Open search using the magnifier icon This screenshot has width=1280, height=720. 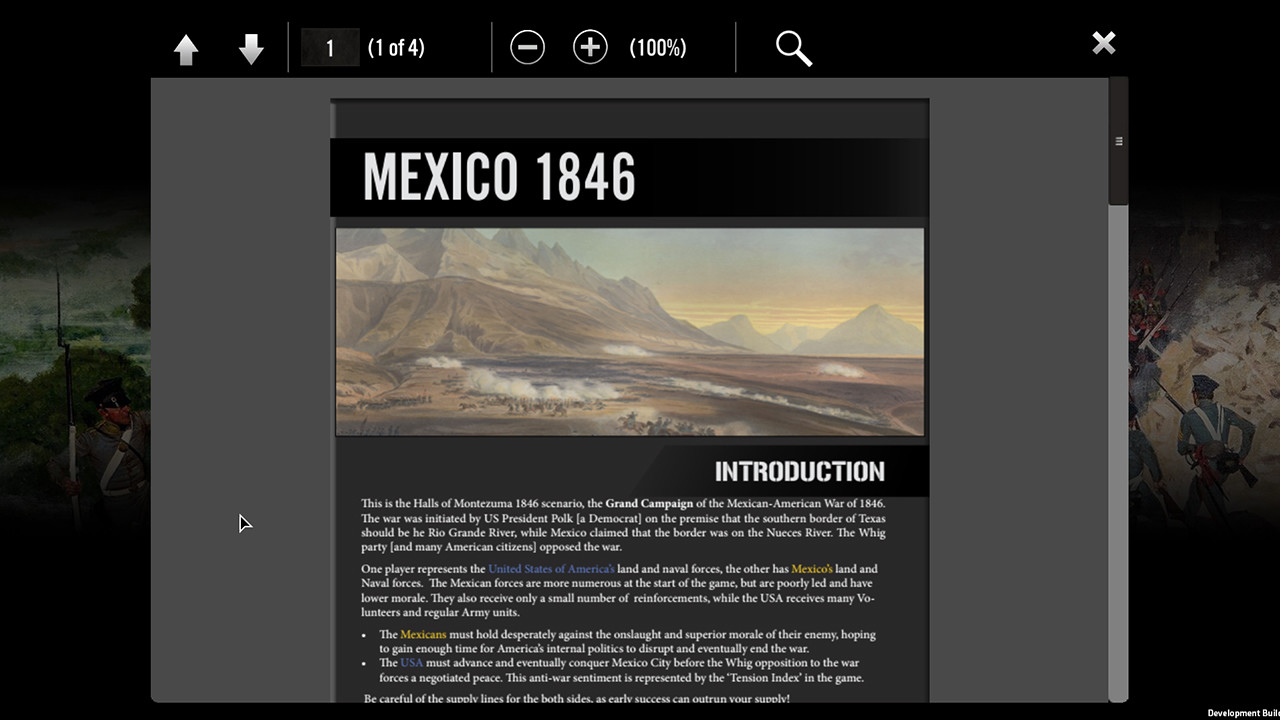pos(793,47)
